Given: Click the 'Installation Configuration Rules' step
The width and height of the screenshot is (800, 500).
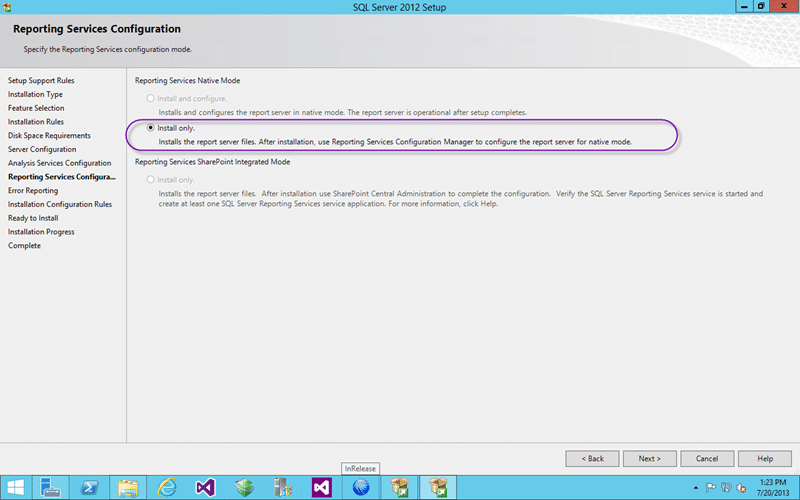Looking at the screenshot, I should [60, 205].
